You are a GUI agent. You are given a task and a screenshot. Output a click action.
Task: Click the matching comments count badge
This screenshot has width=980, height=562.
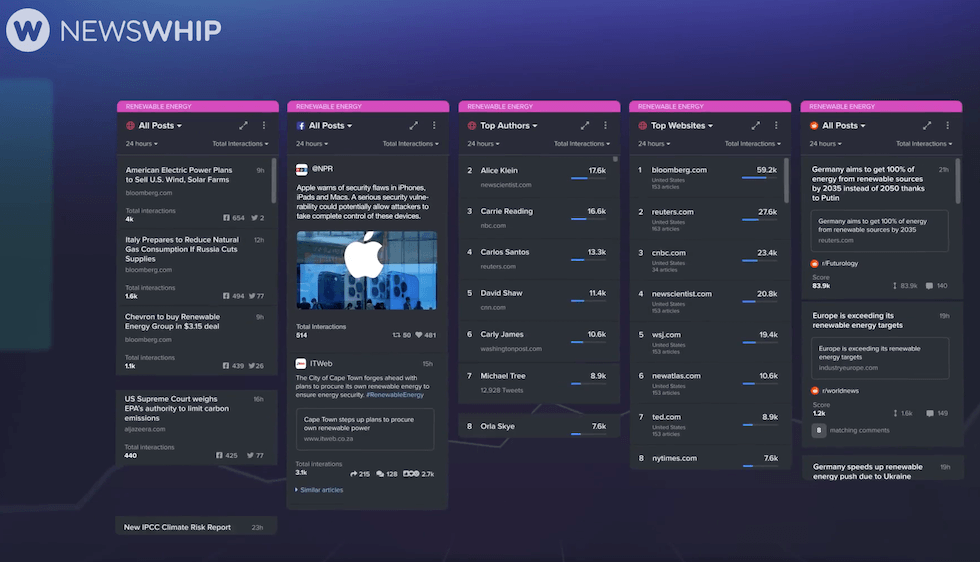pyautogui.click(x=819, y=430)
